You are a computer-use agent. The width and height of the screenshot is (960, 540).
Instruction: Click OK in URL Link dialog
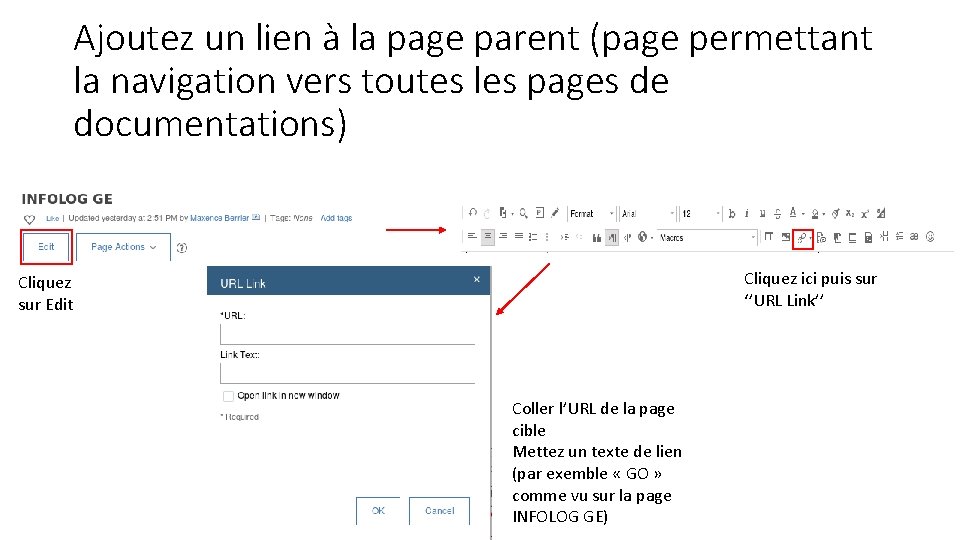point(378,511)
